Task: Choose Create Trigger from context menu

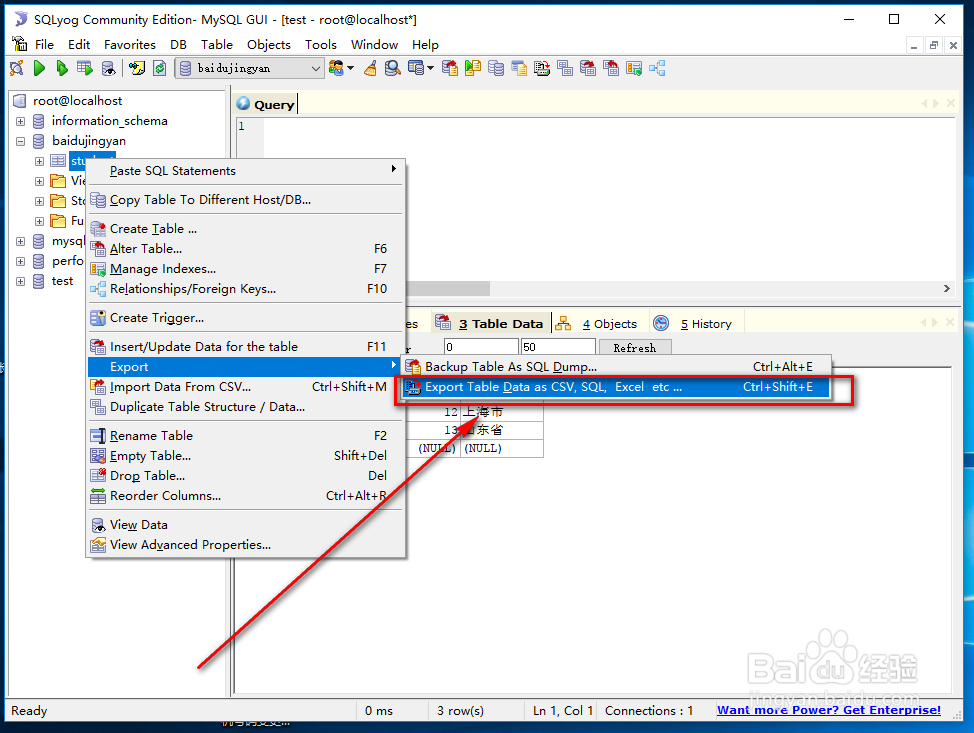Action: (x=245, y=317)
